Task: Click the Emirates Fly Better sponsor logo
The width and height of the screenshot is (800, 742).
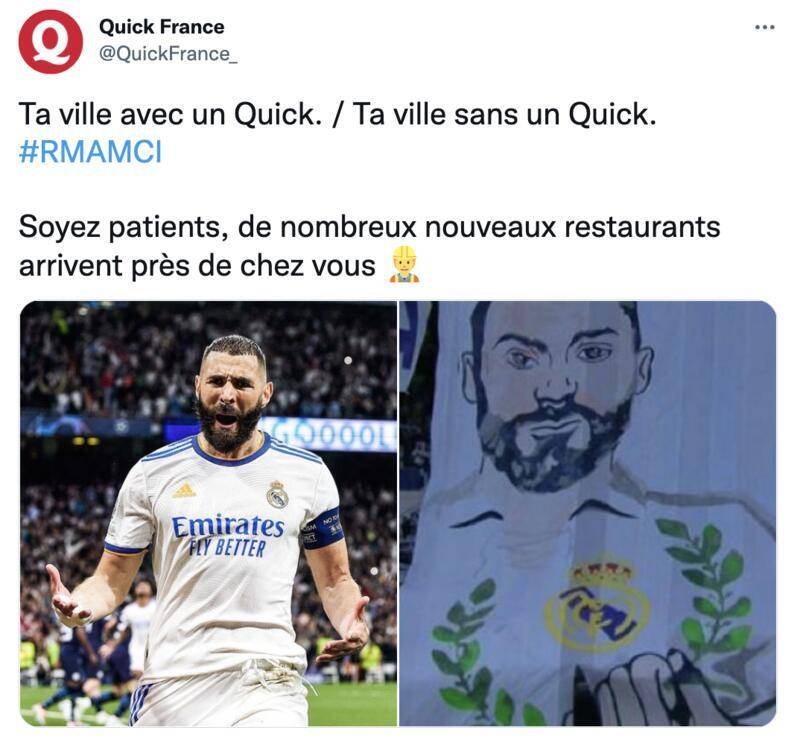Action: tap(228, 536)
